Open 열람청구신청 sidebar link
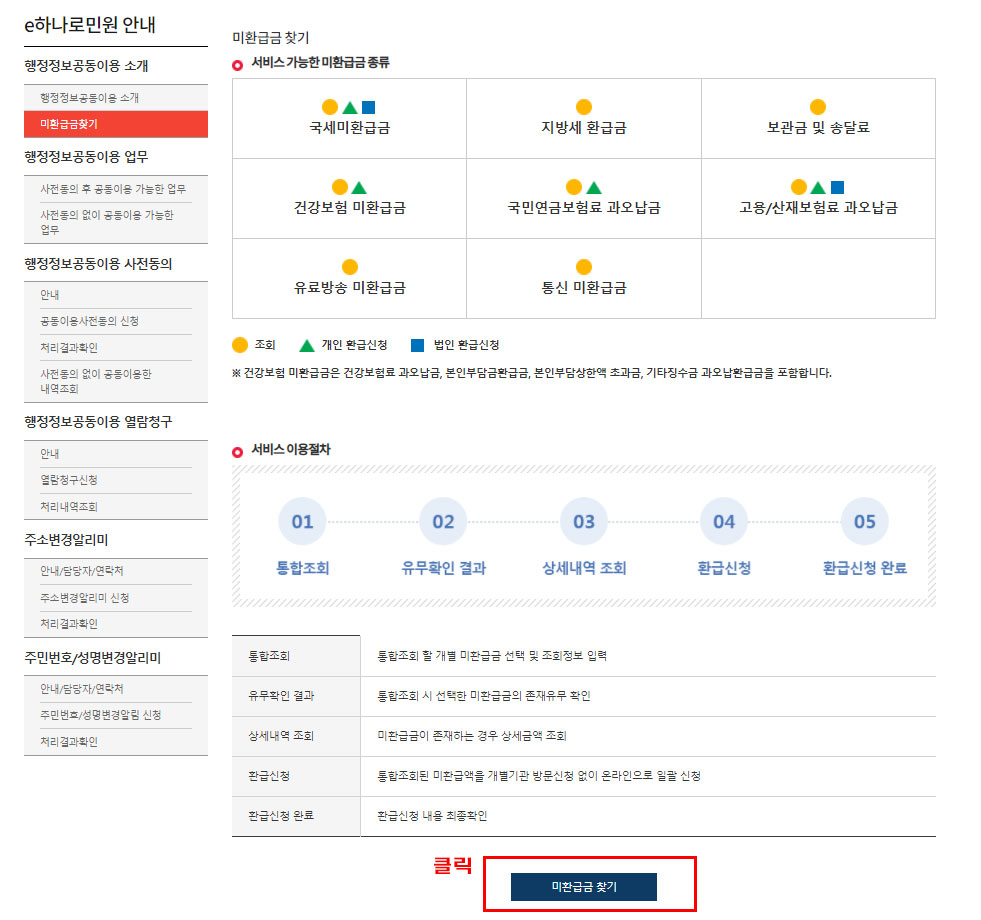 [69, 480]
